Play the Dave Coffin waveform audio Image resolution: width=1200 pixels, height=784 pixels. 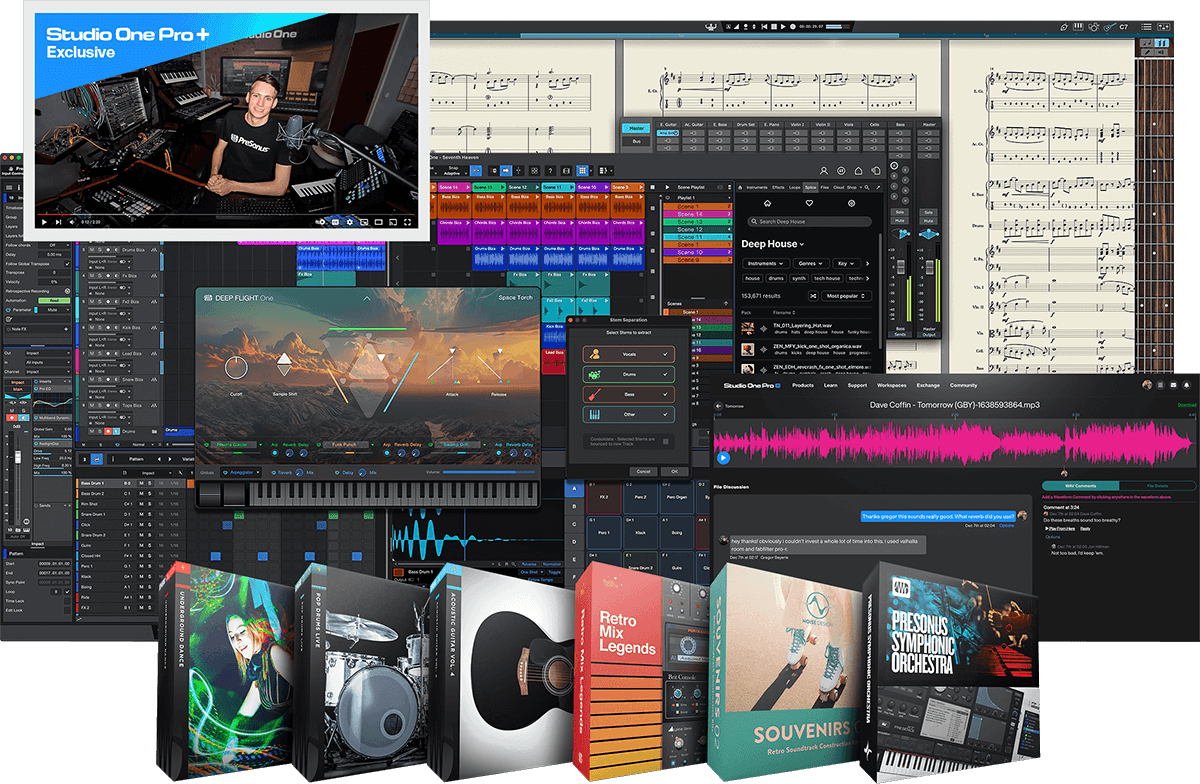723,458
